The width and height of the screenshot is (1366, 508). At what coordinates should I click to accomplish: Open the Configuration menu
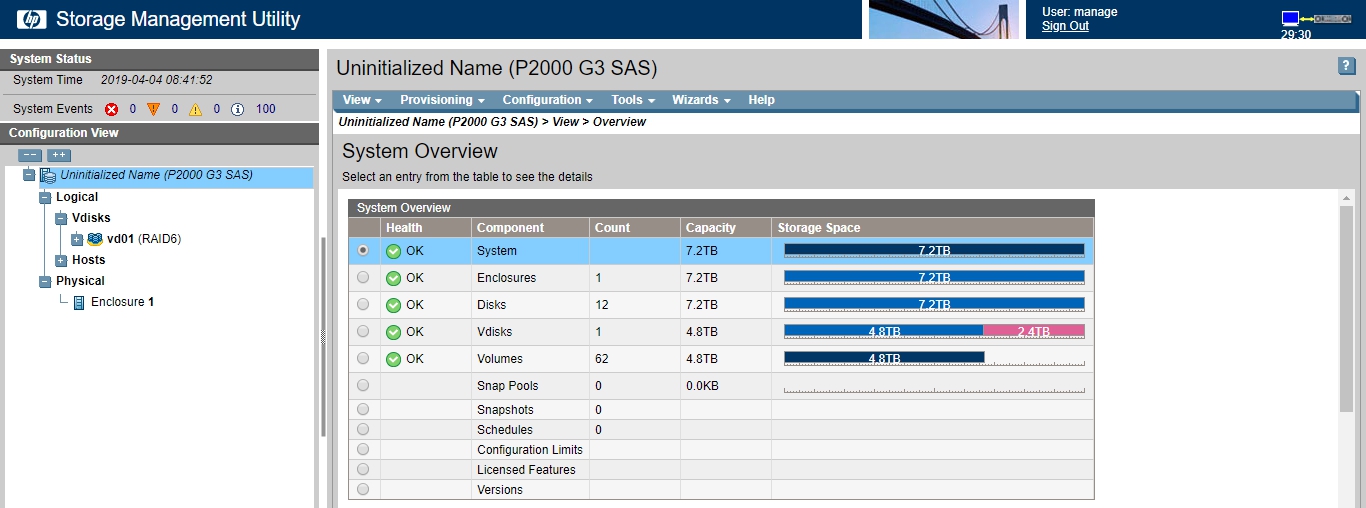(x=547, y=100)
